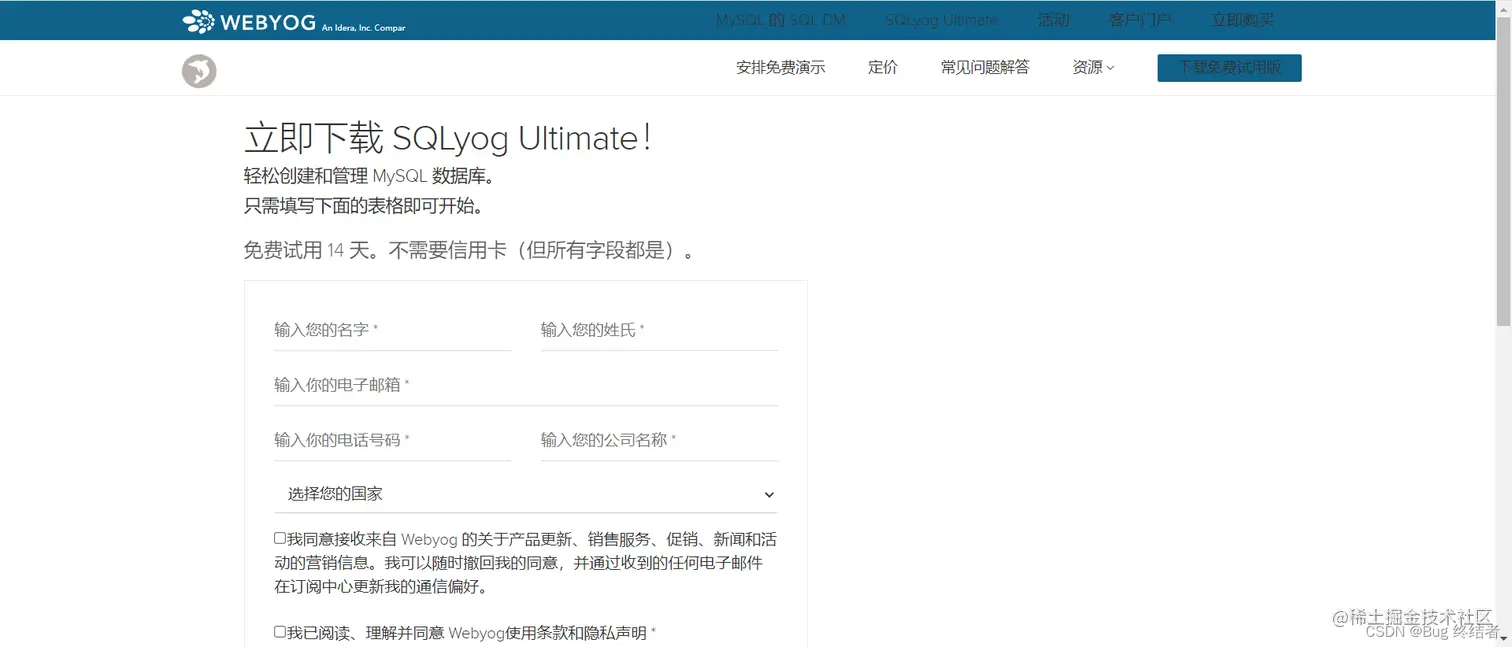Focus the 输入您的姓氏 field
Viewport: 1512px width, 647px height.
coord(659,330)
